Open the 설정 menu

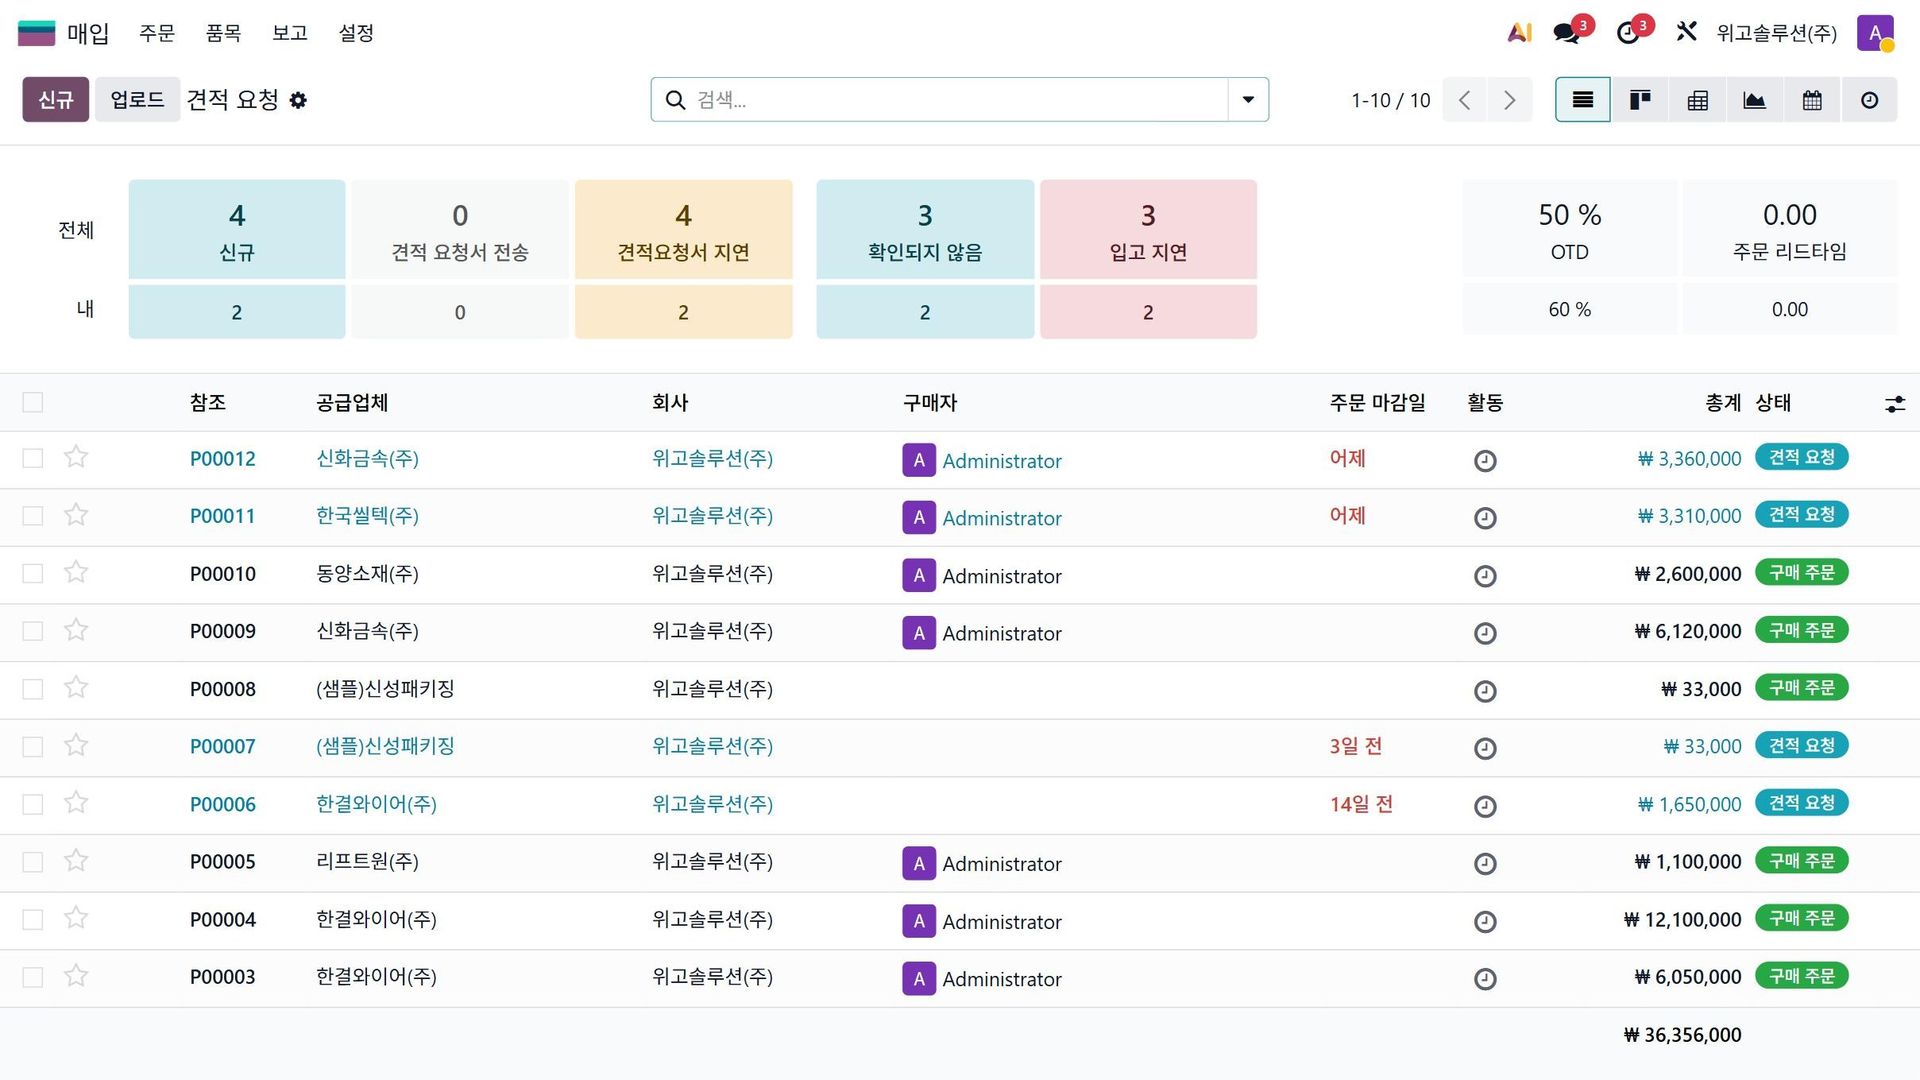coord(356,33)
